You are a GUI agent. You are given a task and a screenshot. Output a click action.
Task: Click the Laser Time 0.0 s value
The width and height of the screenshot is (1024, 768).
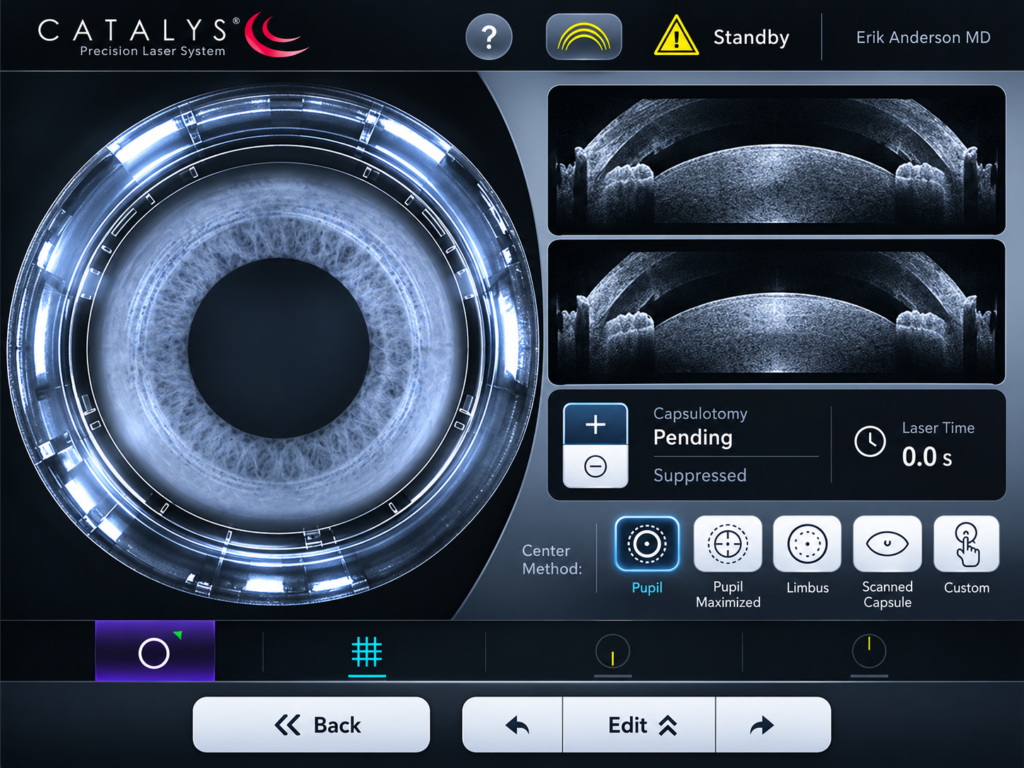pyautogui.click(x=927, y=457)
